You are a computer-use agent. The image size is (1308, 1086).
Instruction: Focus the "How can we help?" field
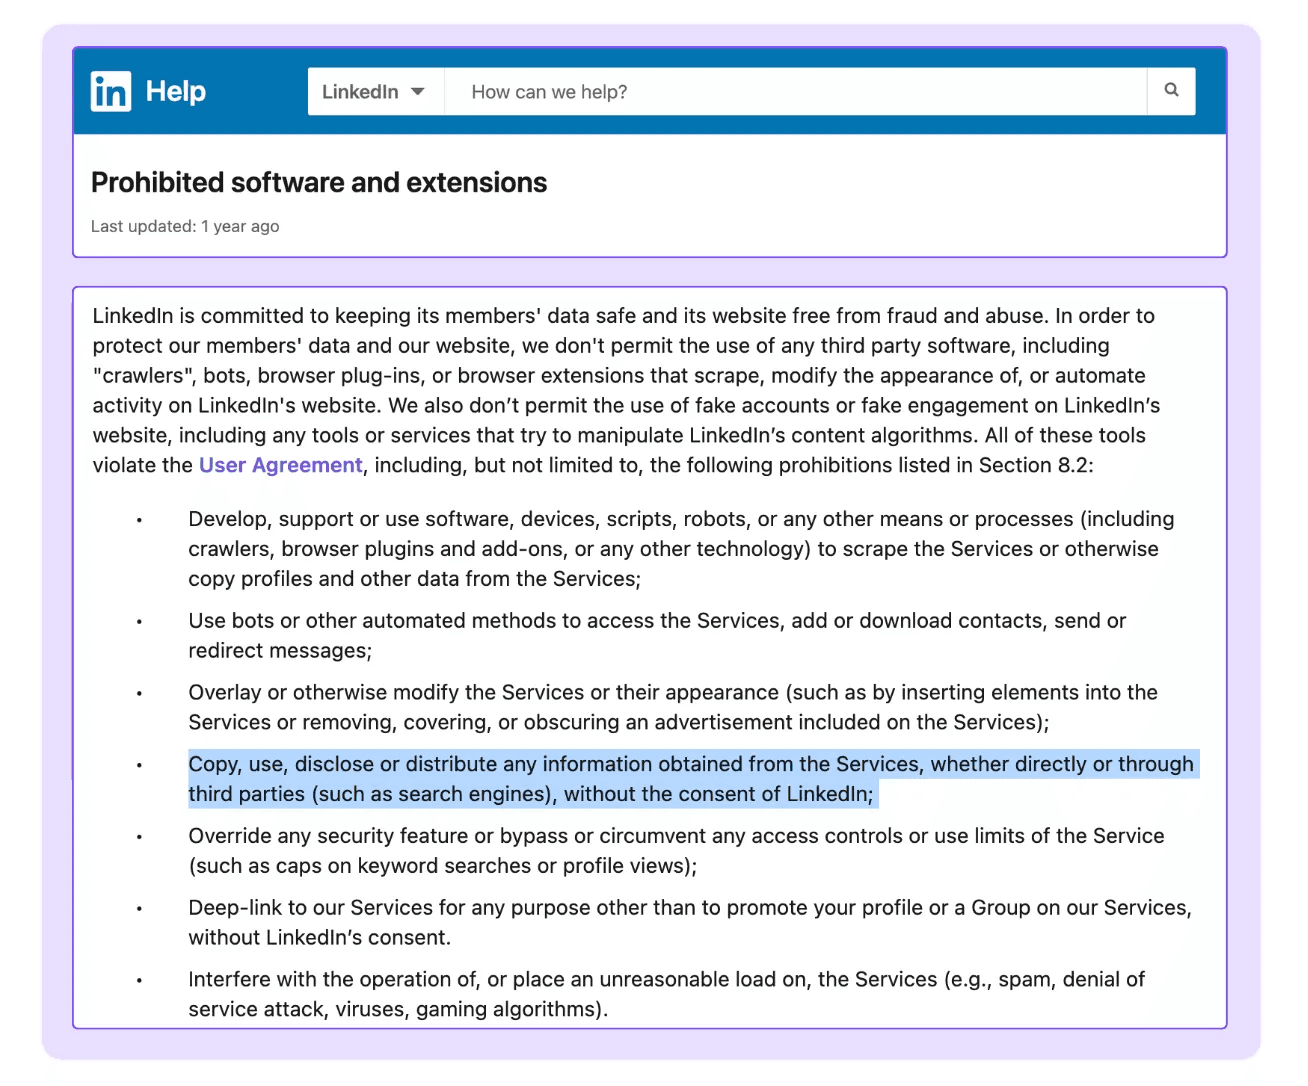coord(795,92)
